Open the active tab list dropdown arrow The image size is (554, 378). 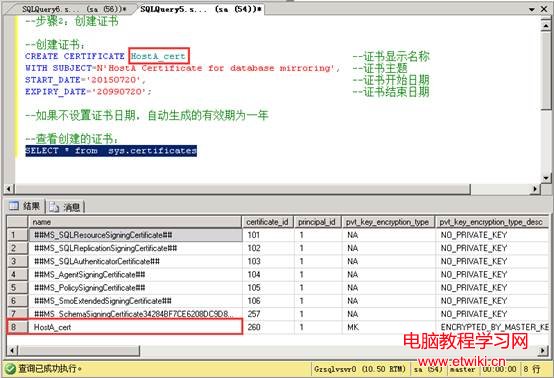pyautogui.click(x=532, y=9)
